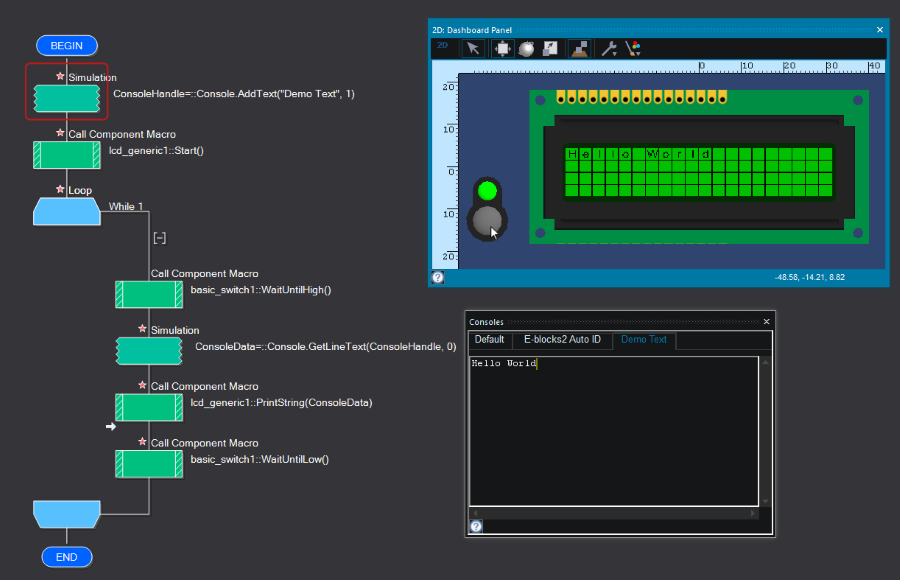The width and height of the screenshot is (900, 580).
Task: Click basic_switch1::WaitUntilHigh() label
Action: (261, 290)
